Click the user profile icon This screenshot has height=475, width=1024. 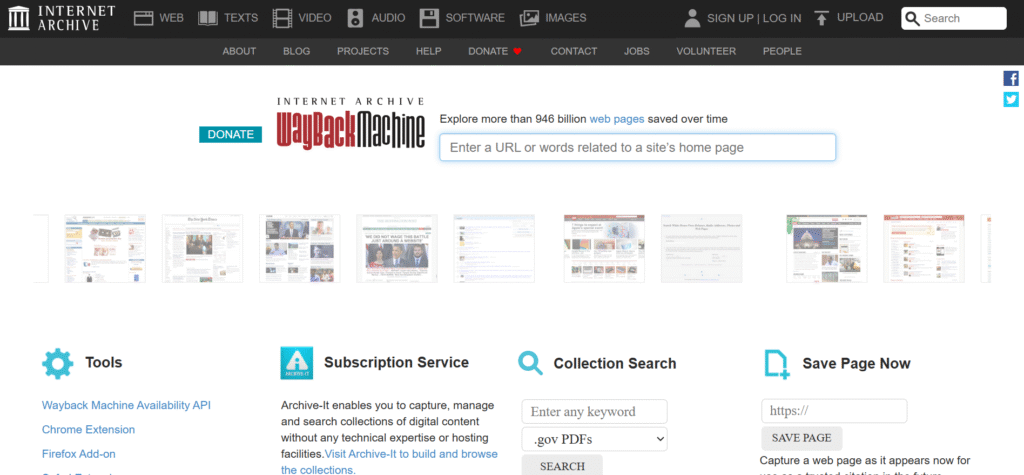pyautogui.click(x=692, y=18)
